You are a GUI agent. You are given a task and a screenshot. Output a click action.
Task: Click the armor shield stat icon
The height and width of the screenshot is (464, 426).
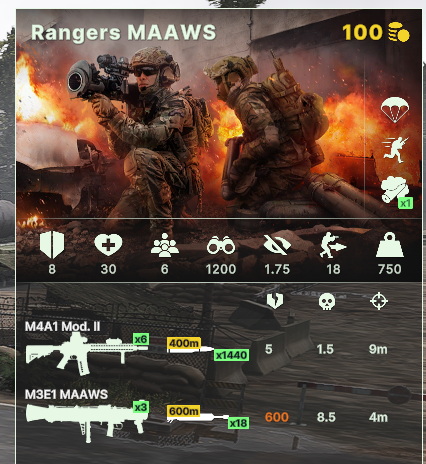(x=52, y=245)
